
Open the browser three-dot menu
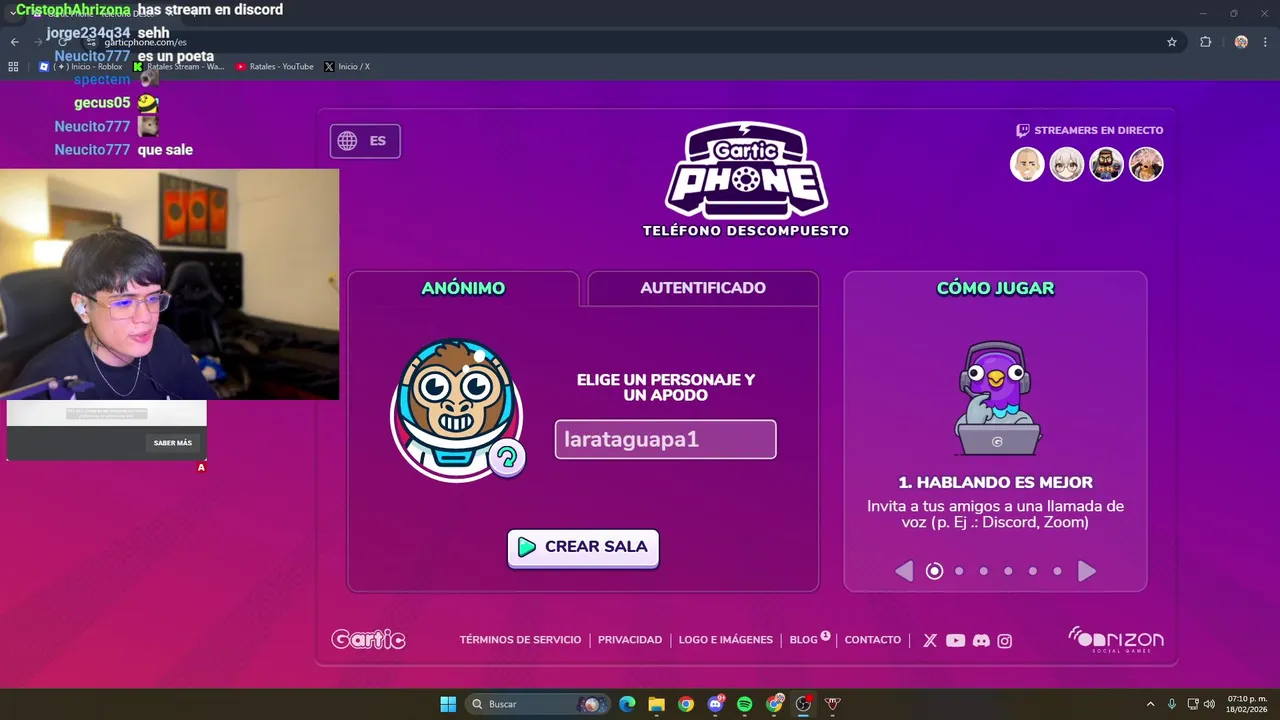(1265, 42)
